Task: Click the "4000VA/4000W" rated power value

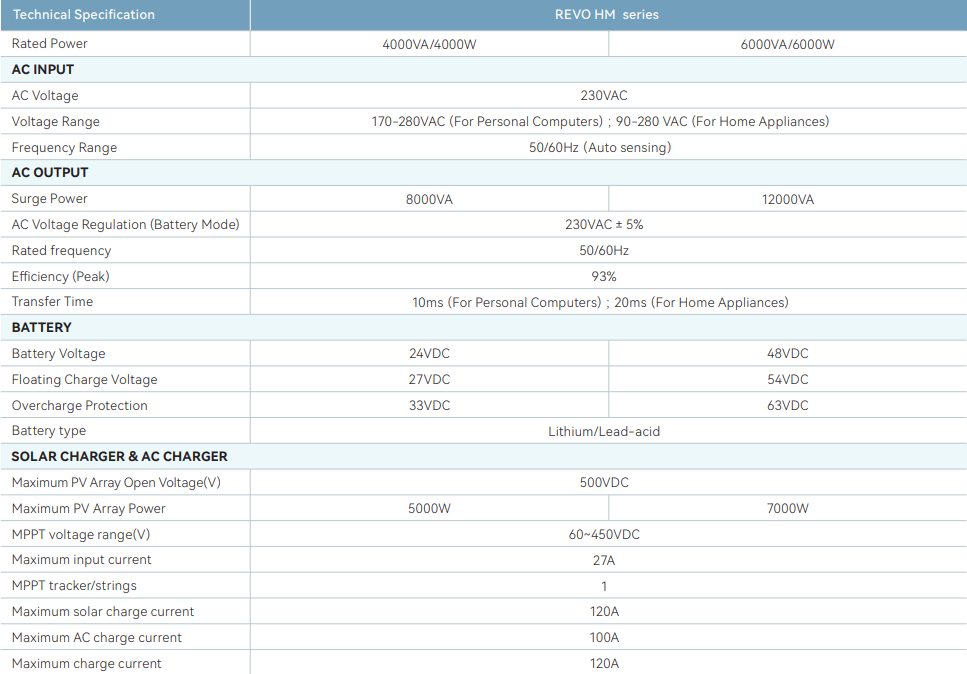Action: (429, 44)
